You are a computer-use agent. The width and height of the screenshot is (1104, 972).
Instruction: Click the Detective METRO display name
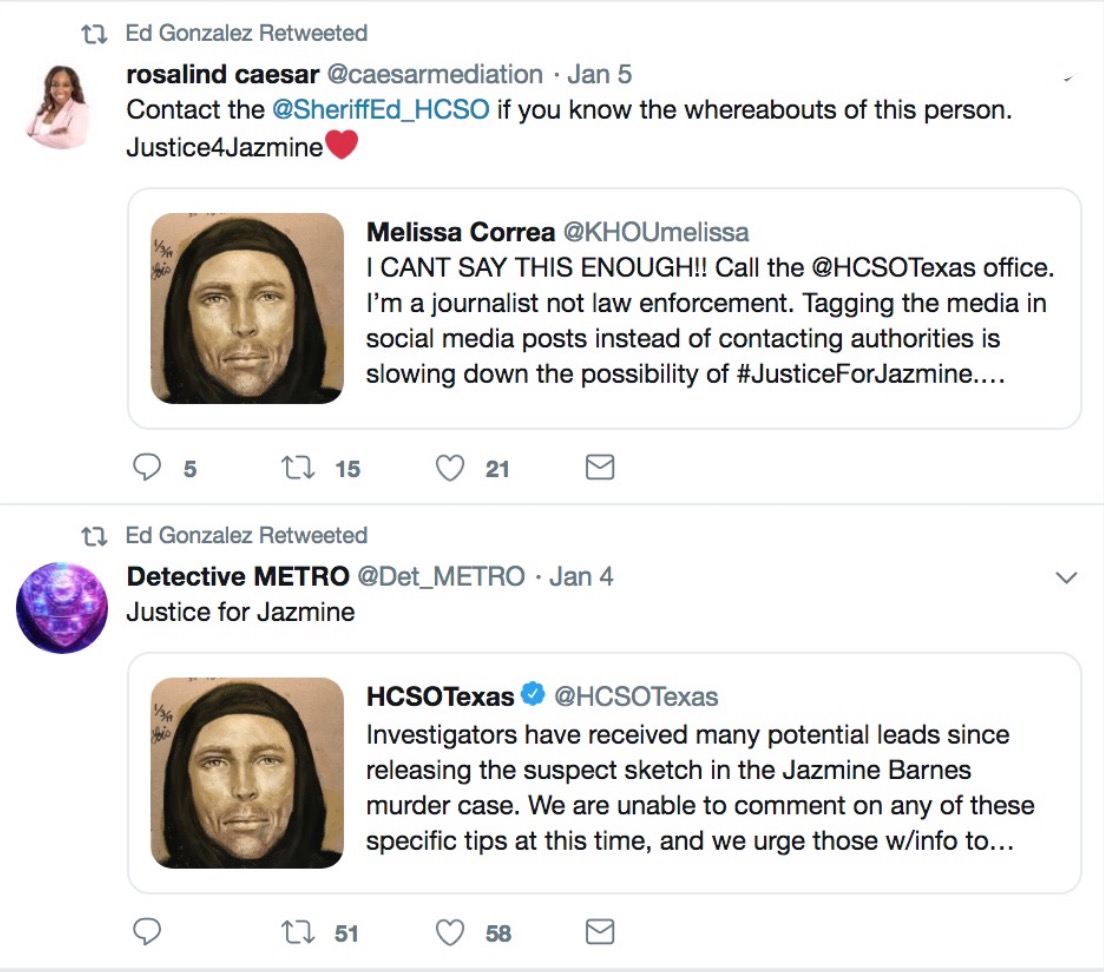pyautogui.click(x=237, y=576)
